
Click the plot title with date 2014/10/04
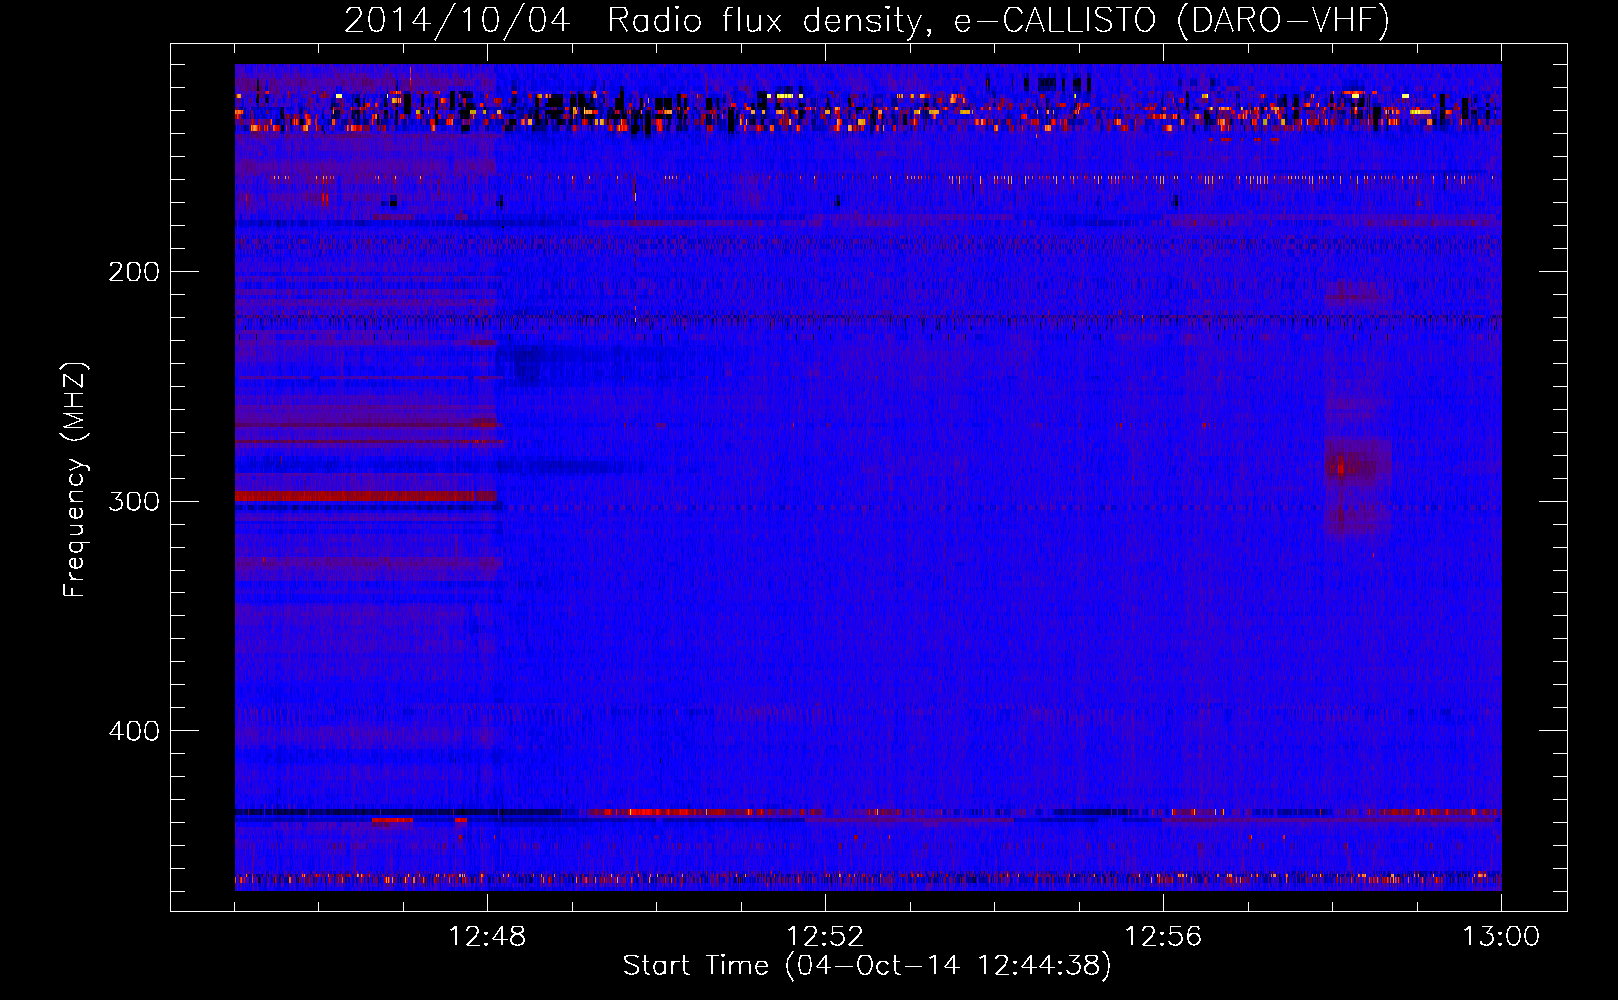pos(867,20)
